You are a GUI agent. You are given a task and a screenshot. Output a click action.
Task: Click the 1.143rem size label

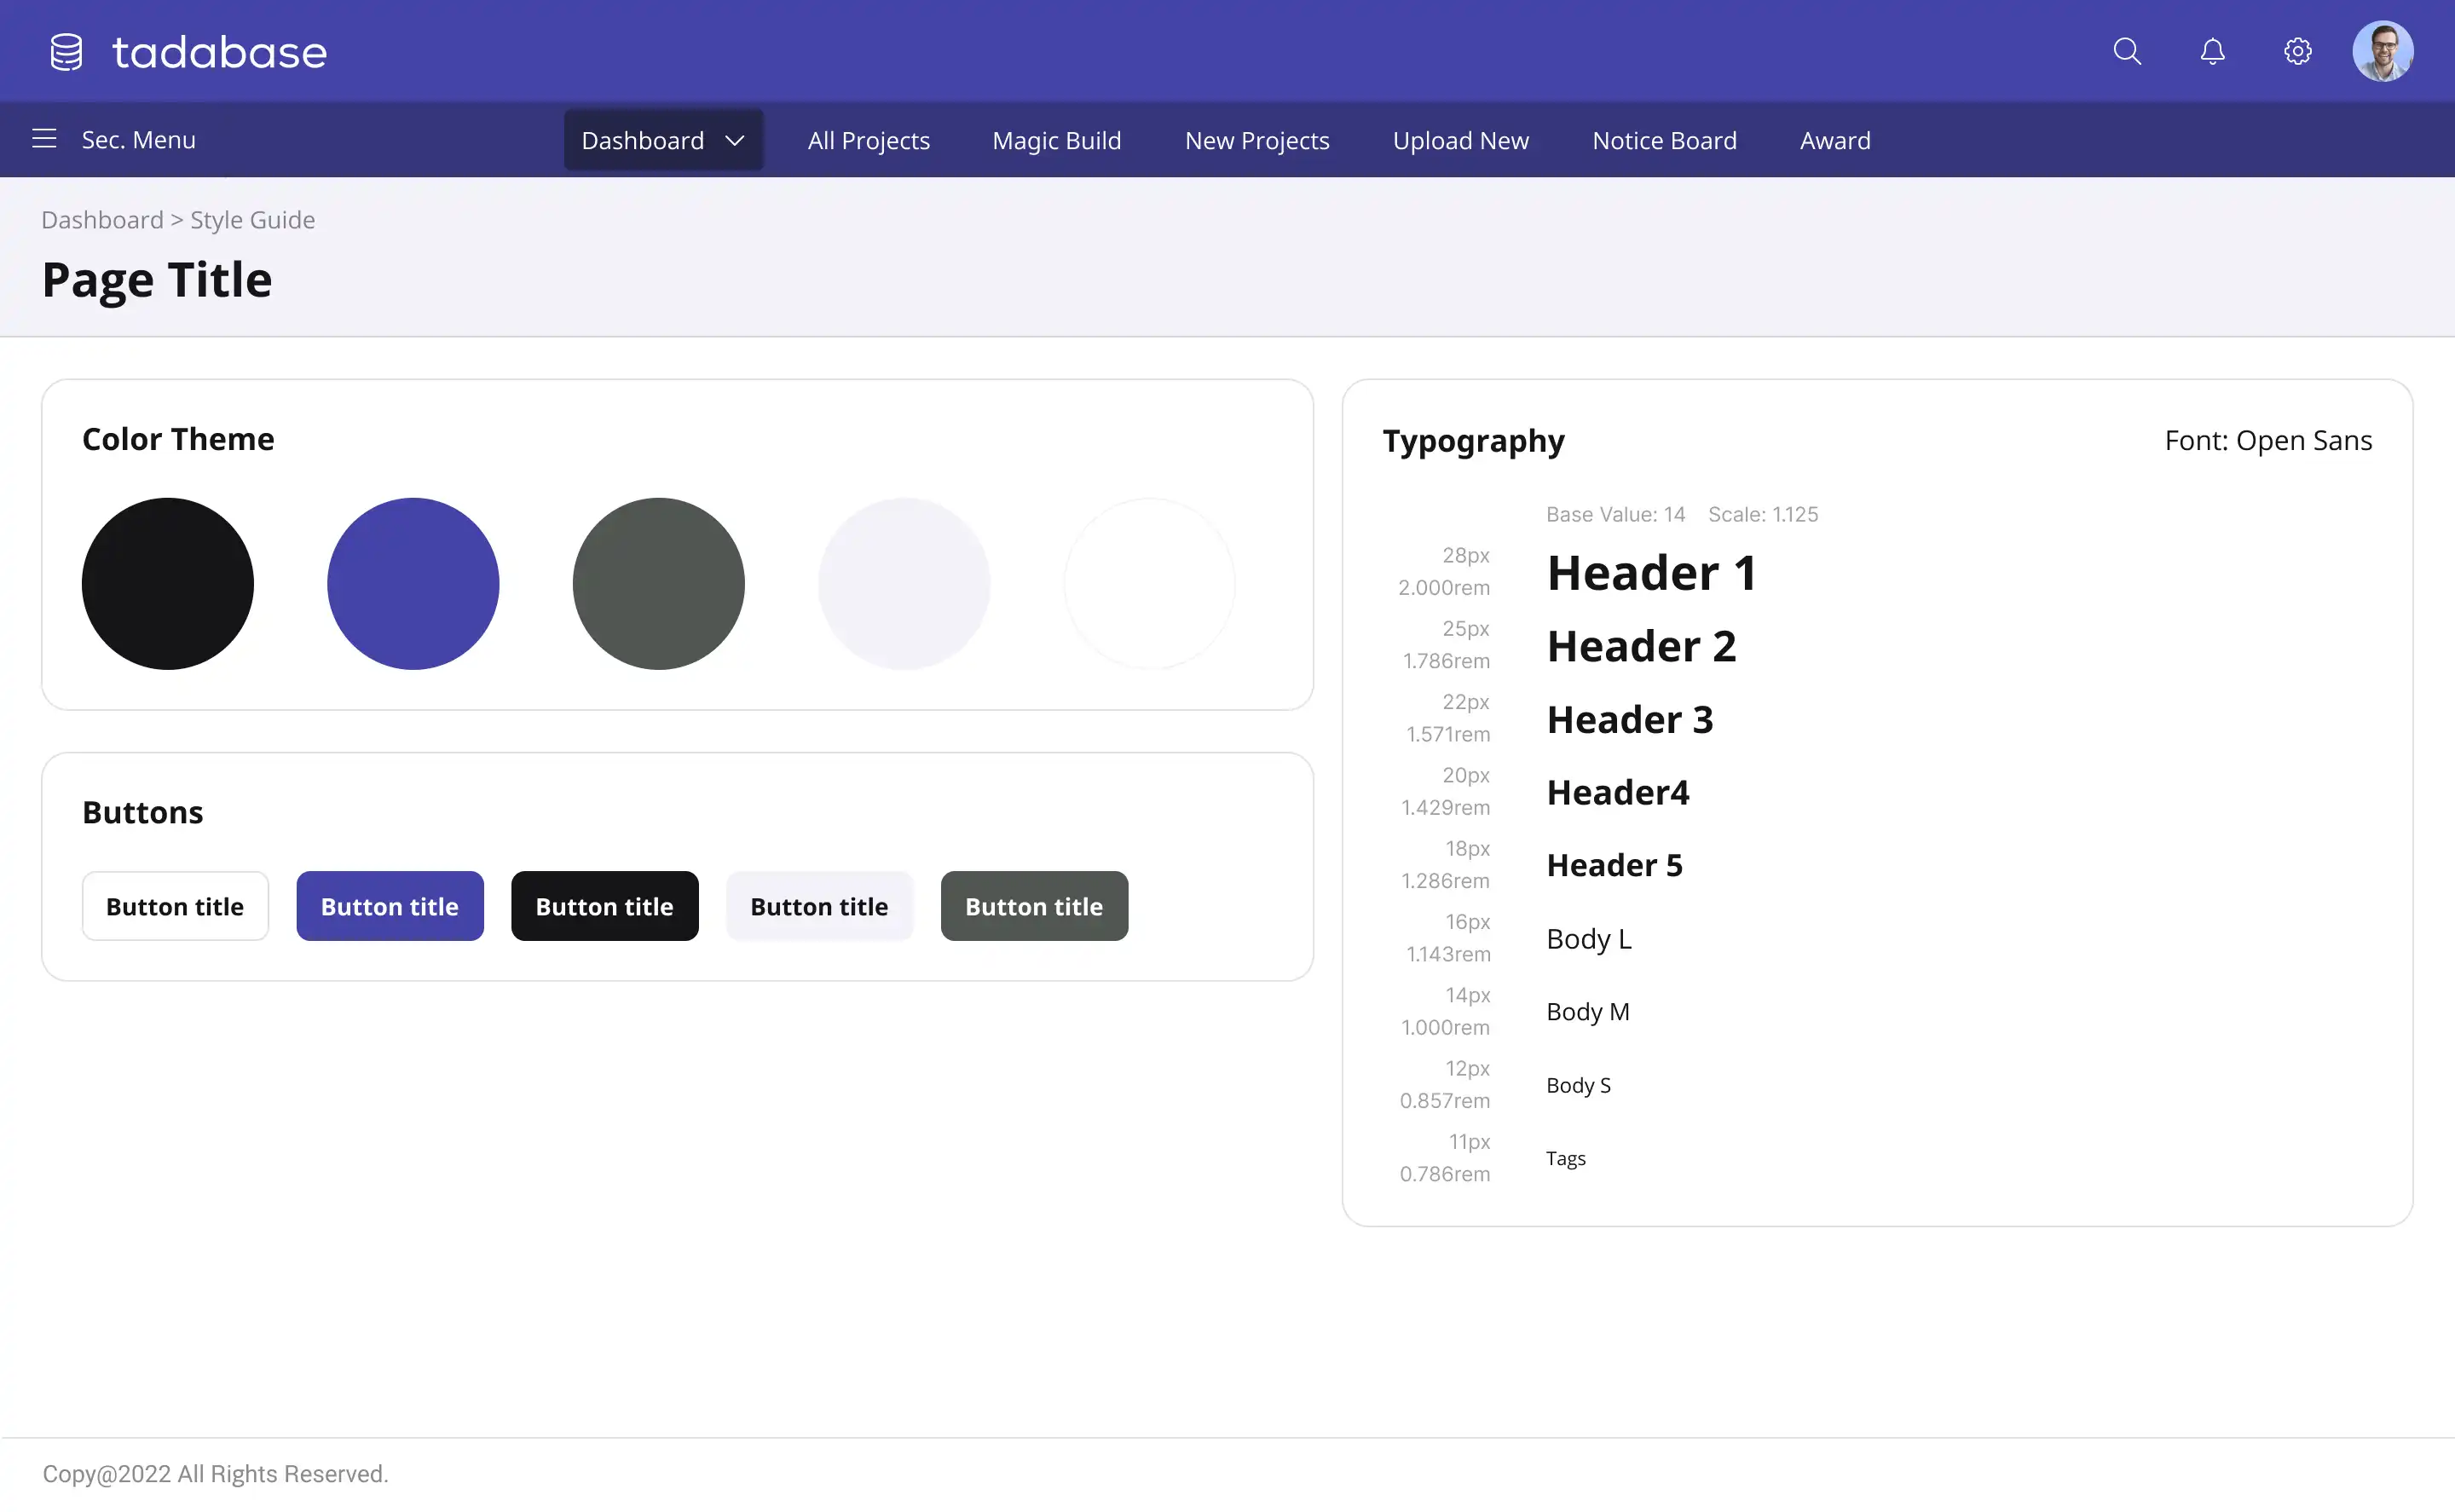click(x=1448, y=954)
